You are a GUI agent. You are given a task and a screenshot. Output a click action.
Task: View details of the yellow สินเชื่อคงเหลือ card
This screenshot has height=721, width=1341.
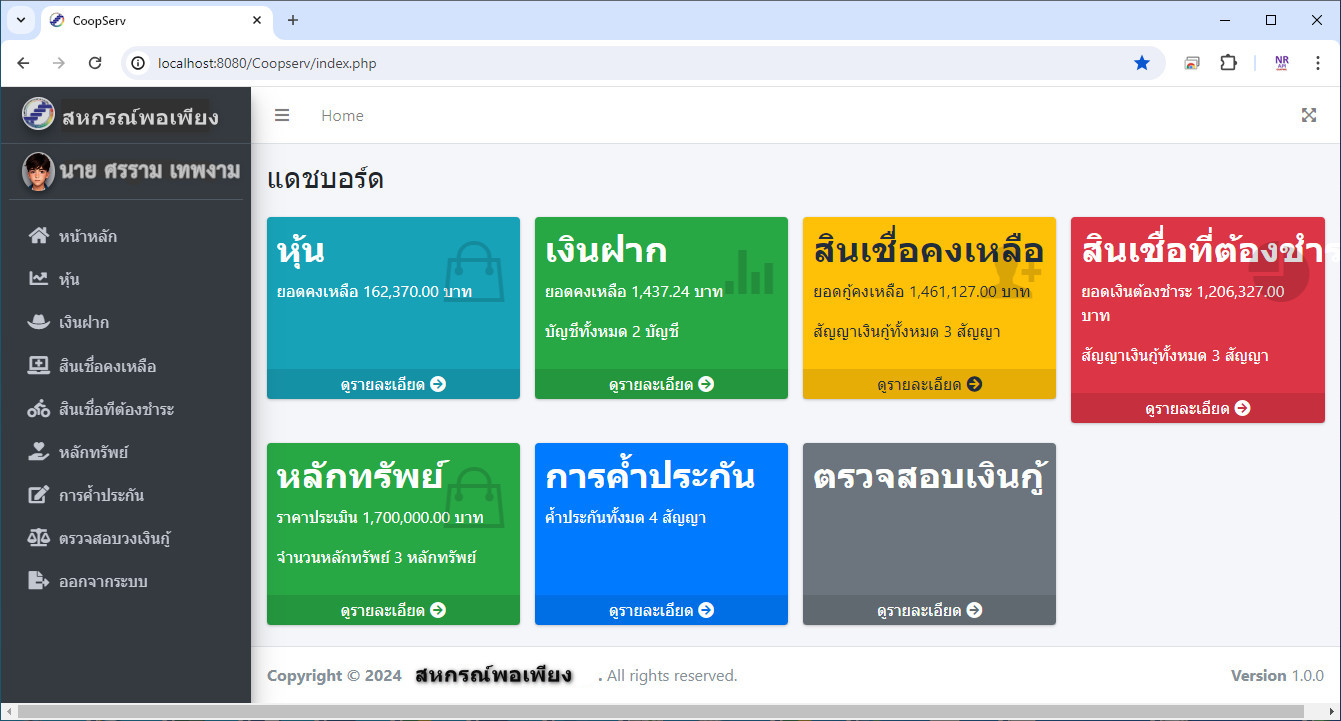tap(929, 384)
